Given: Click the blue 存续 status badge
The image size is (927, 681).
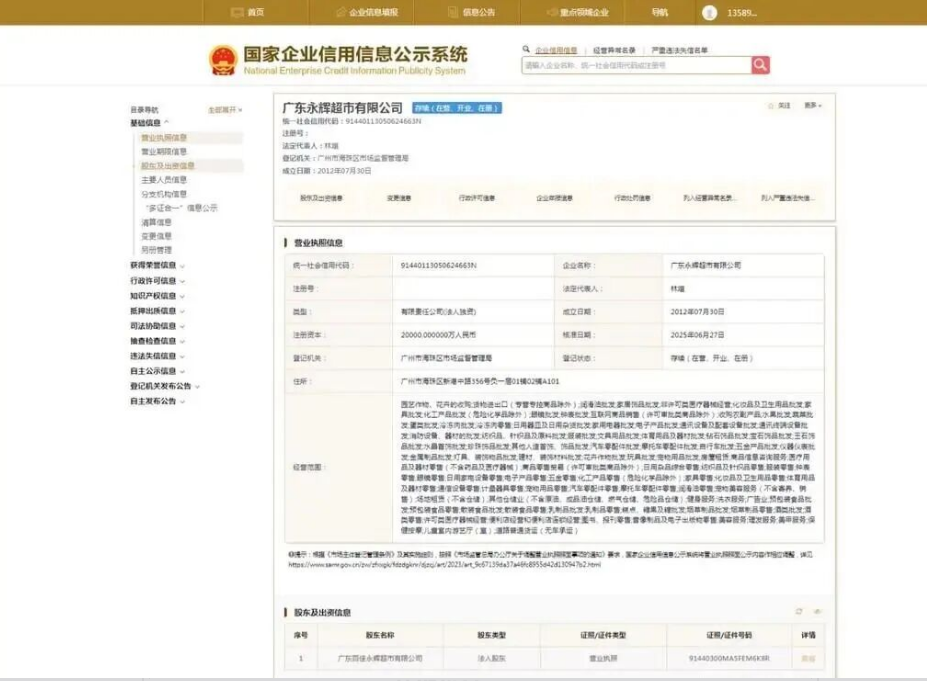Looking at the screenshot, I should point(457,108).
